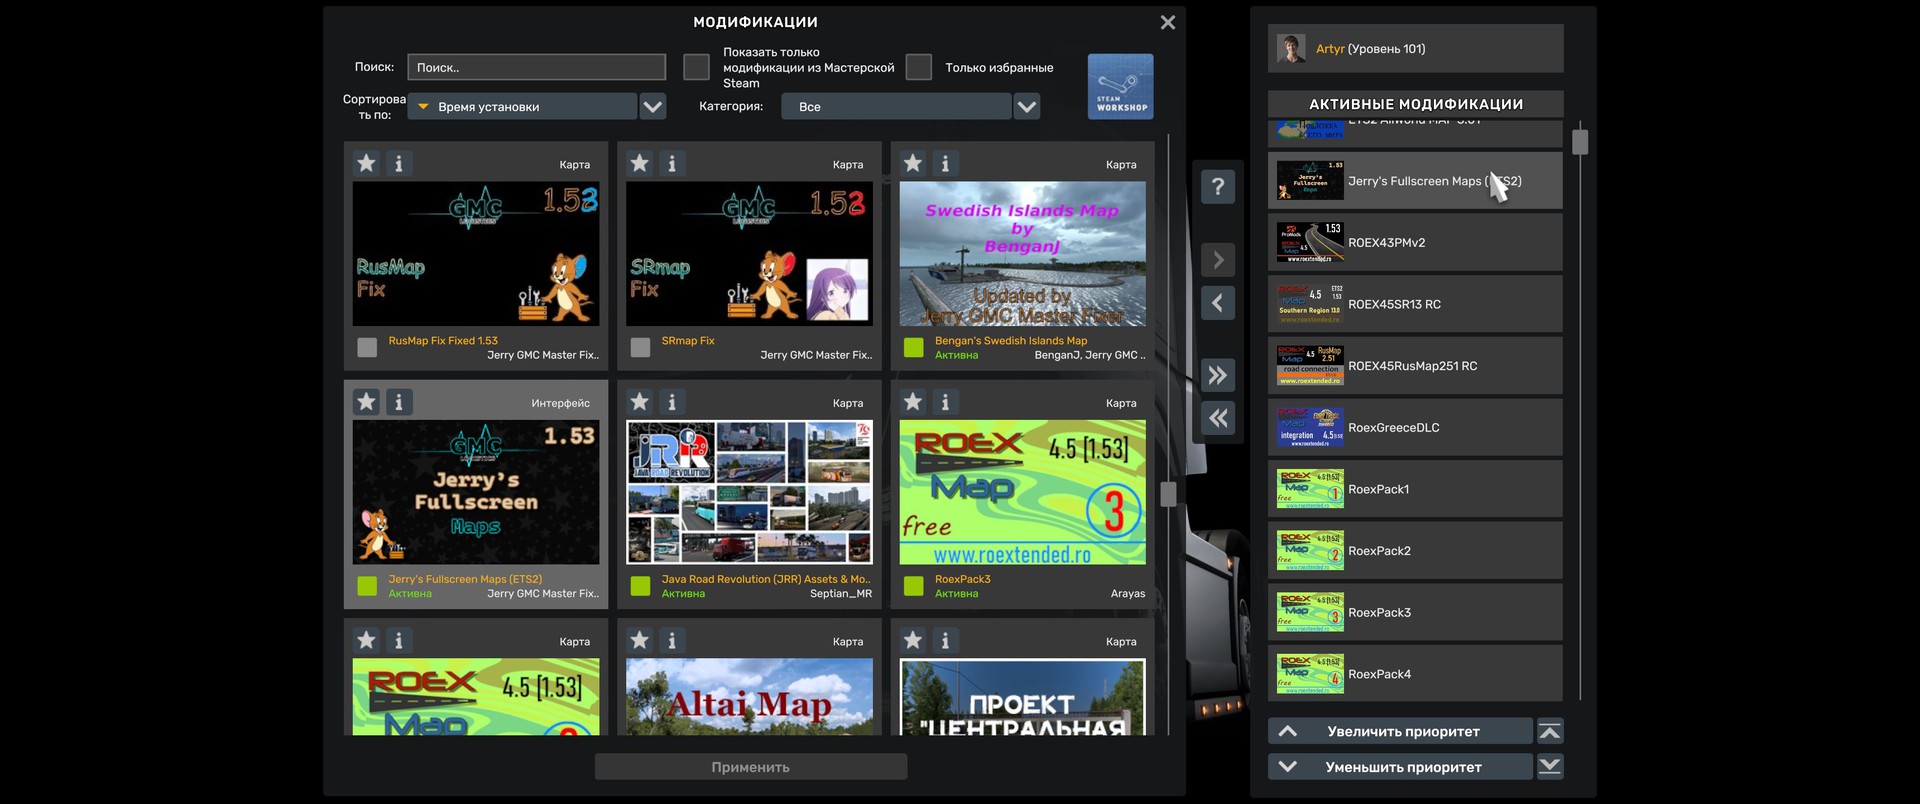Favorite the Проект Центральная map mod
The image size is (1920, 804).
[x=913, y=640]
